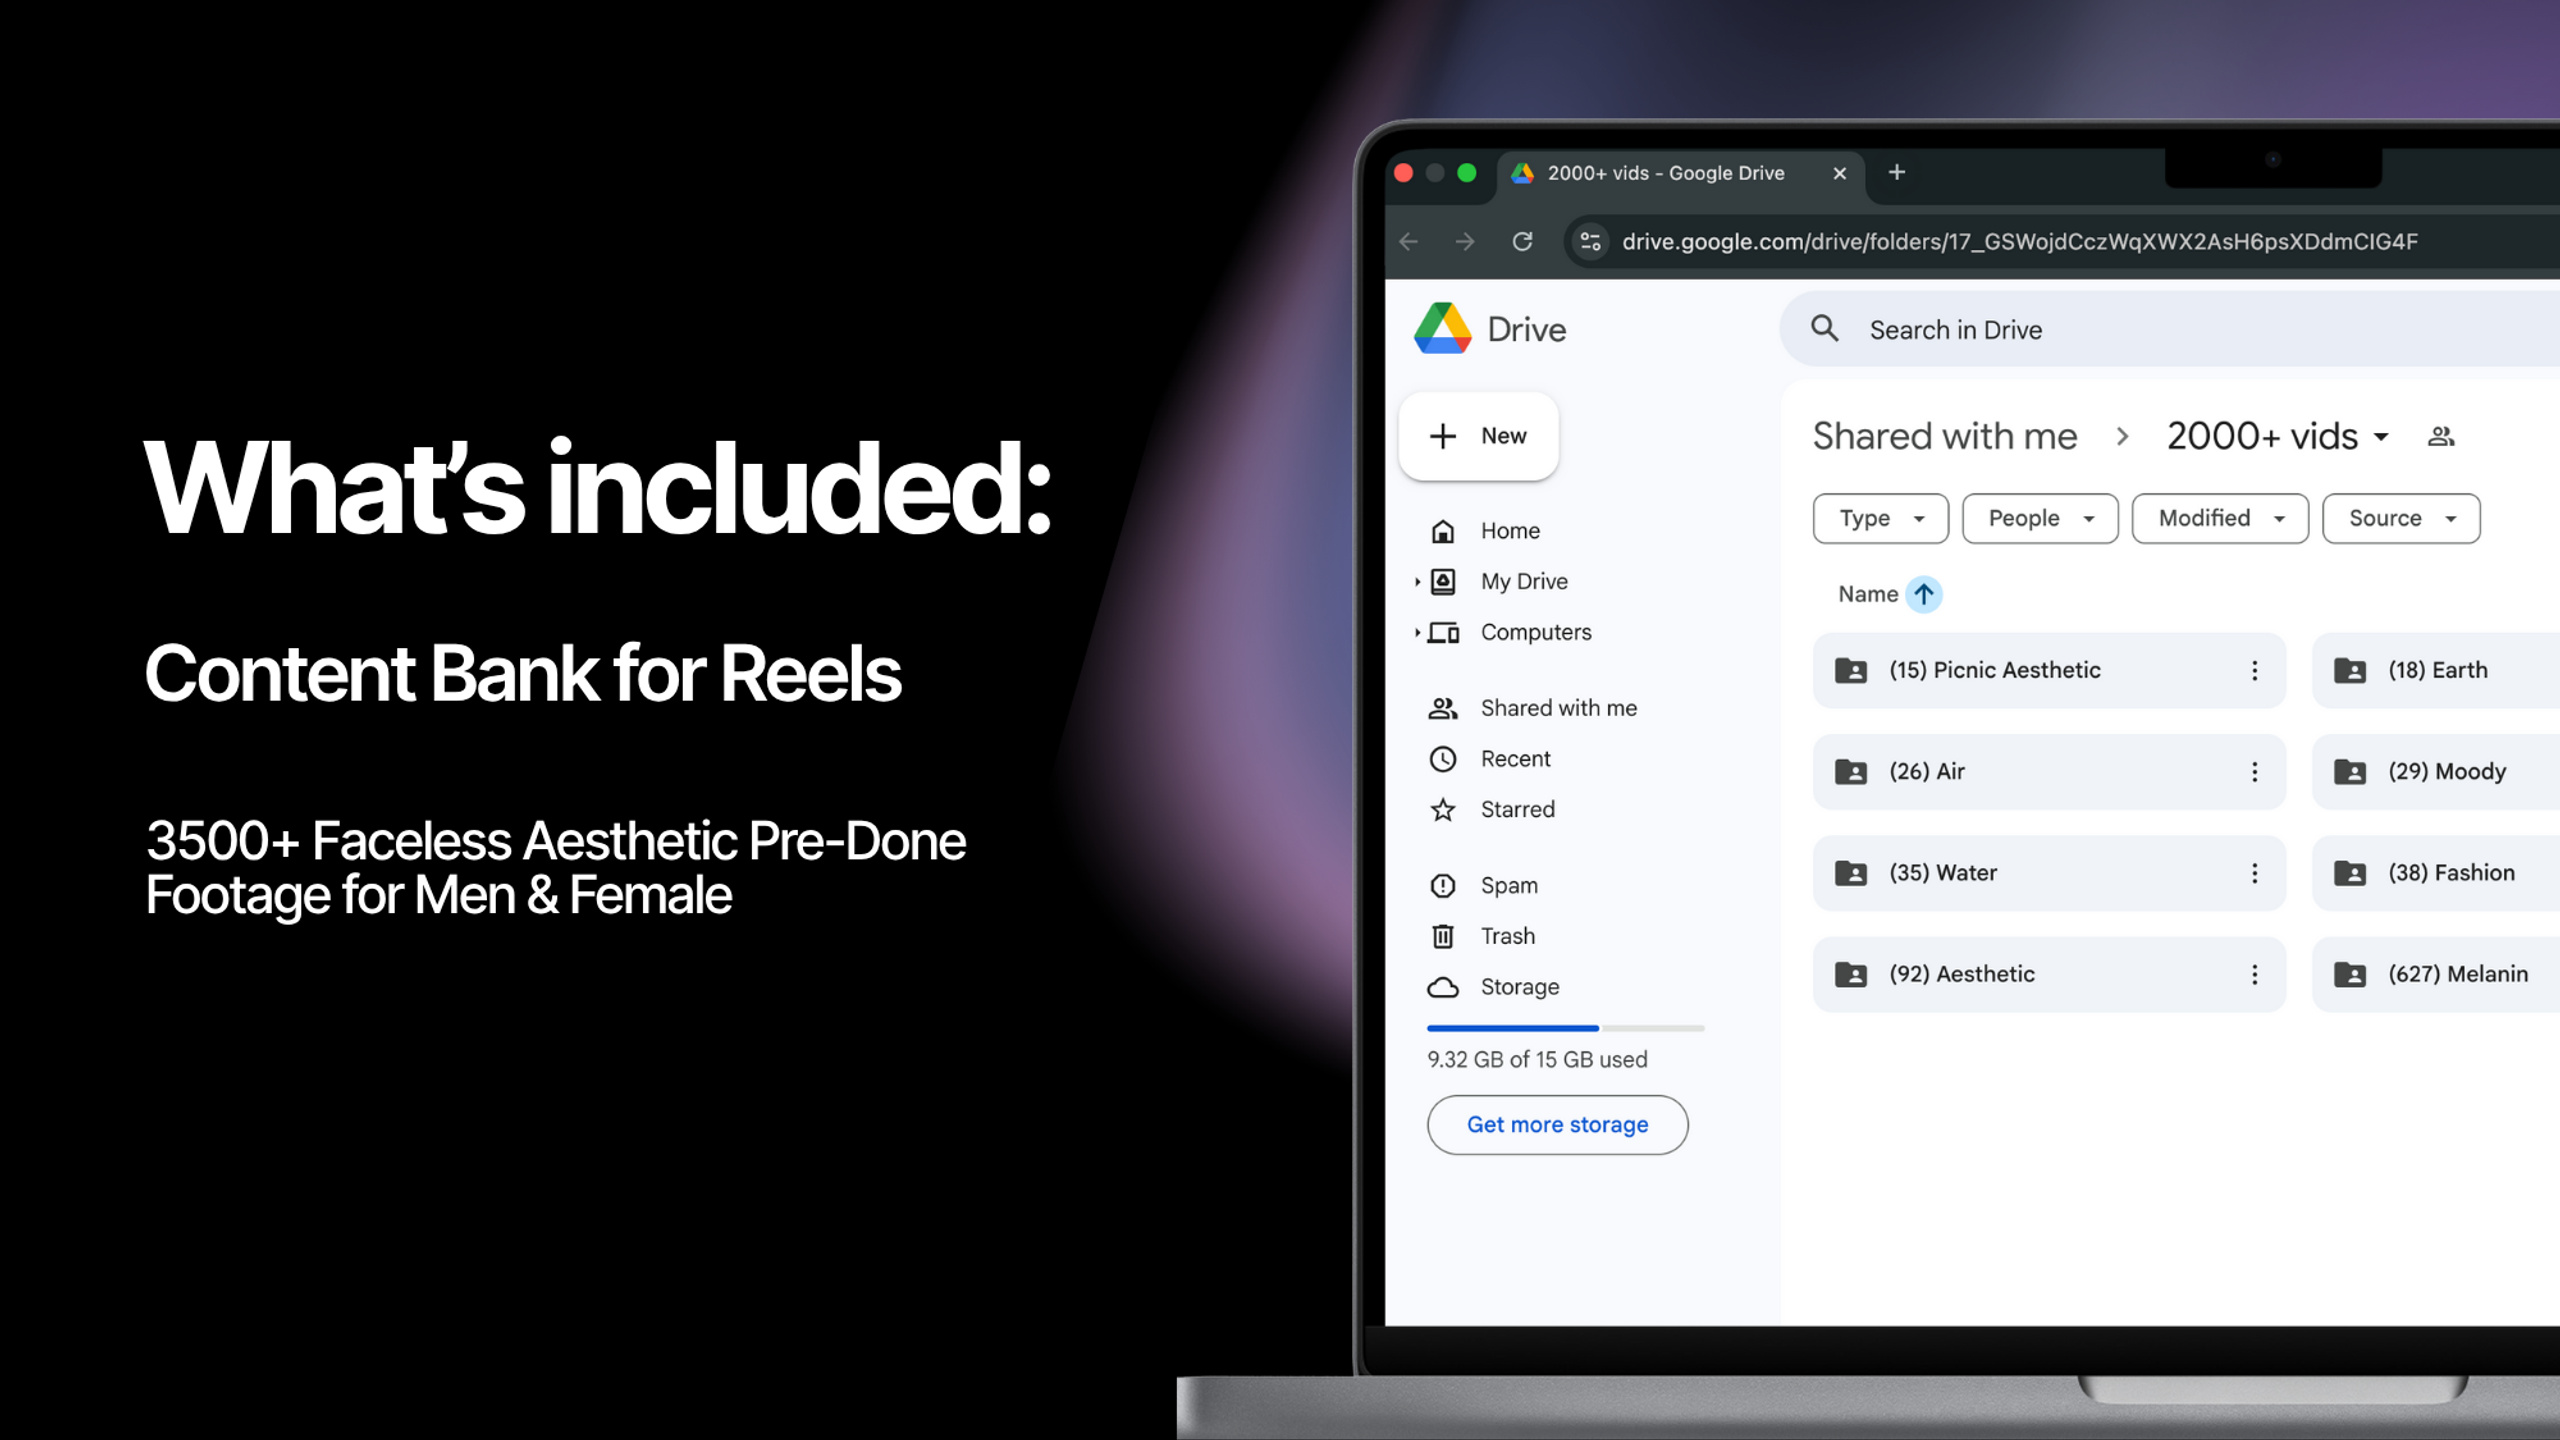Open the Storage view
This screenshot has width=2560, height=1440.
(x=1519, y=987)
